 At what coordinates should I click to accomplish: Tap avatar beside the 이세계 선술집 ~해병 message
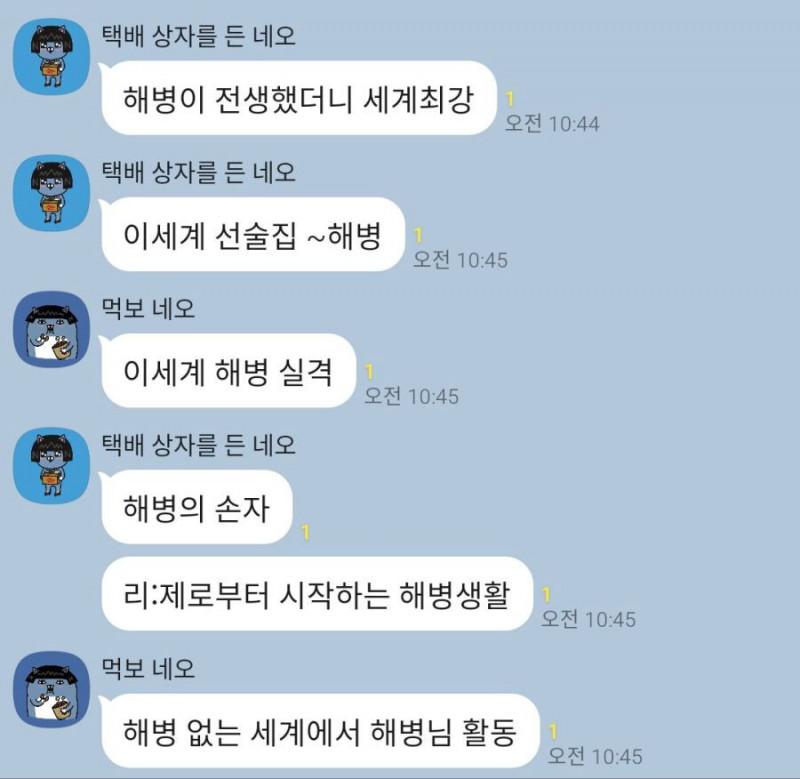pyautogui.click(x=51, y=193)
